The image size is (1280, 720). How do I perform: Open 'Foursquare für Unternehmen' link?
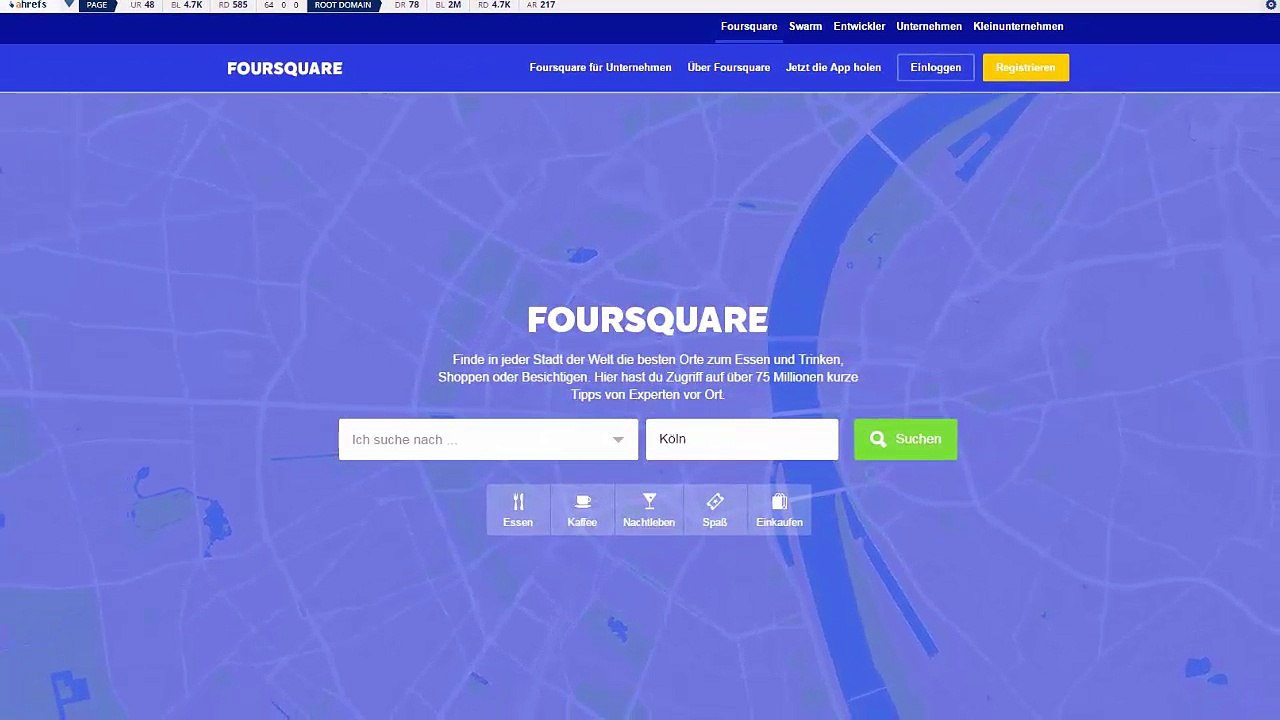pos(600,68)
